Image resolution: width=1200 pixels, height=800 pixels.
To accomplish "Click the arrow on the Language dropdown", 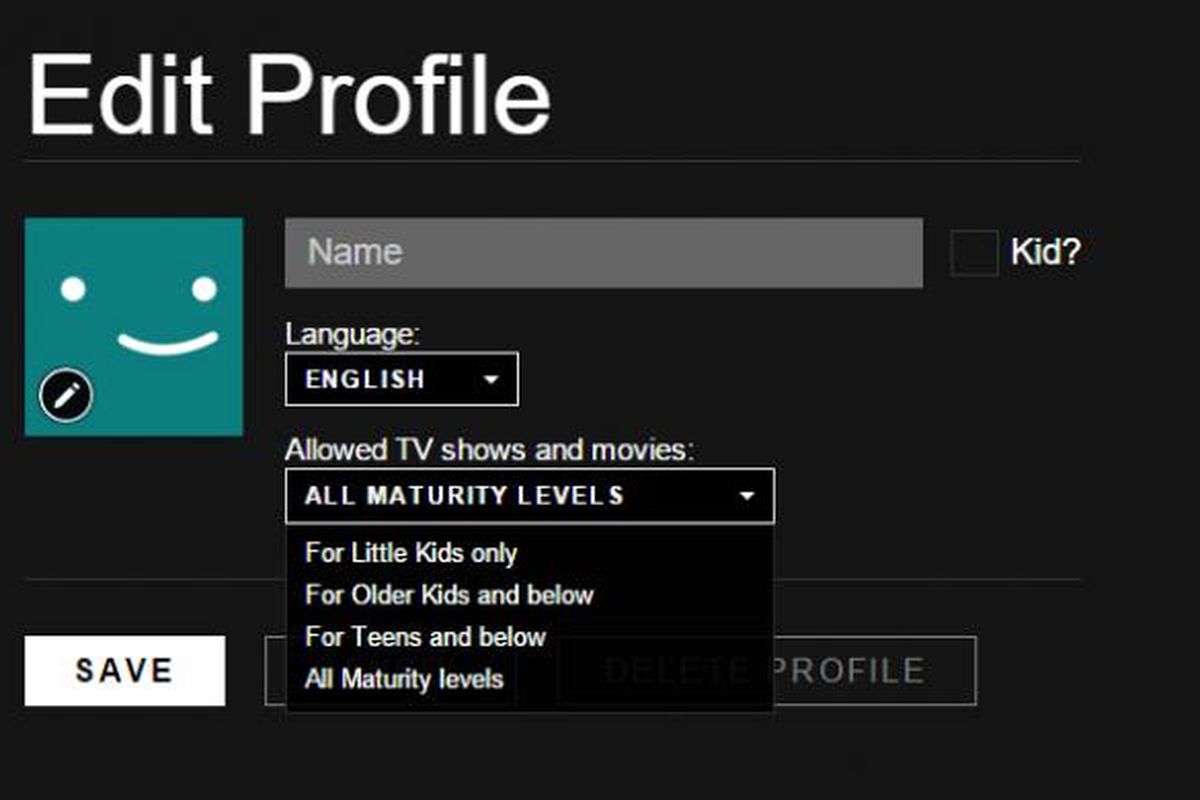I will click(490, 381).
